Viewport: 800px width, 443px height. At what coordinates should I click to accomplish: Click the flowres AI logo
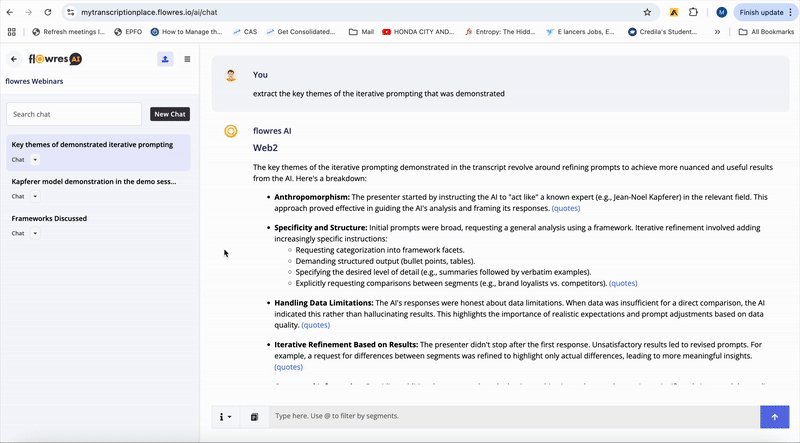click(55, 59)
